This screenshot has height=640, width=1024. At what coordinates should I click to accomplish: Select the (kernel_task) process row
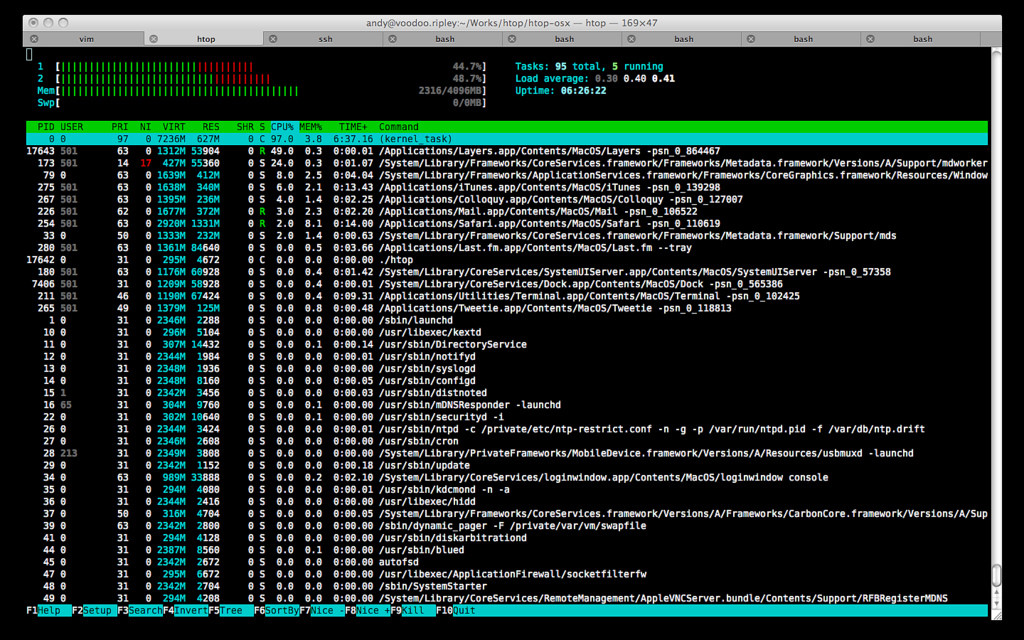pos(507,139)
